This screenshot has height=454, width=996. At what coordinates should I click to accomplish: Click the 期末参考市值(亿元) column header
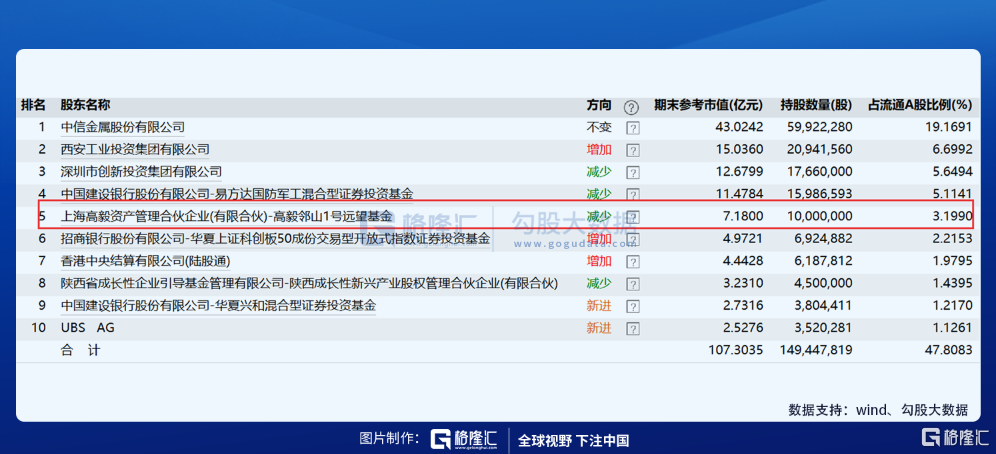[x=709, y=105]
